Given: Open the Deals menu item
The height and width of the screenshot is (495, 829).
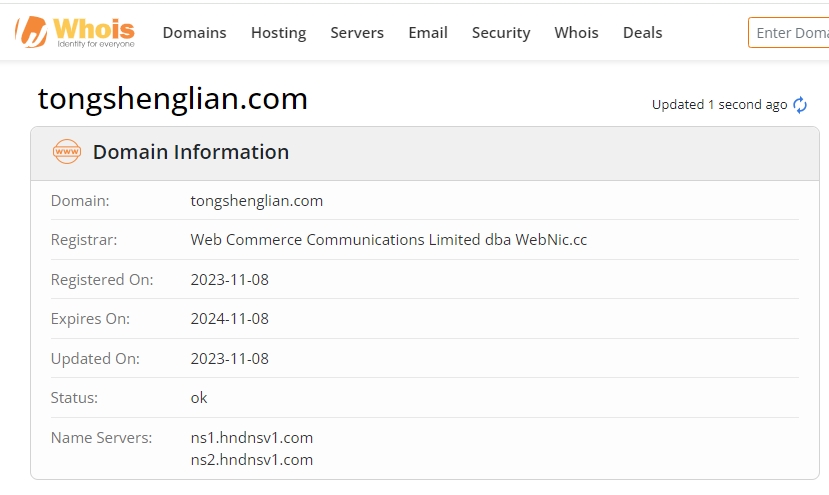Looking at the screenshot, I should 642,33.
